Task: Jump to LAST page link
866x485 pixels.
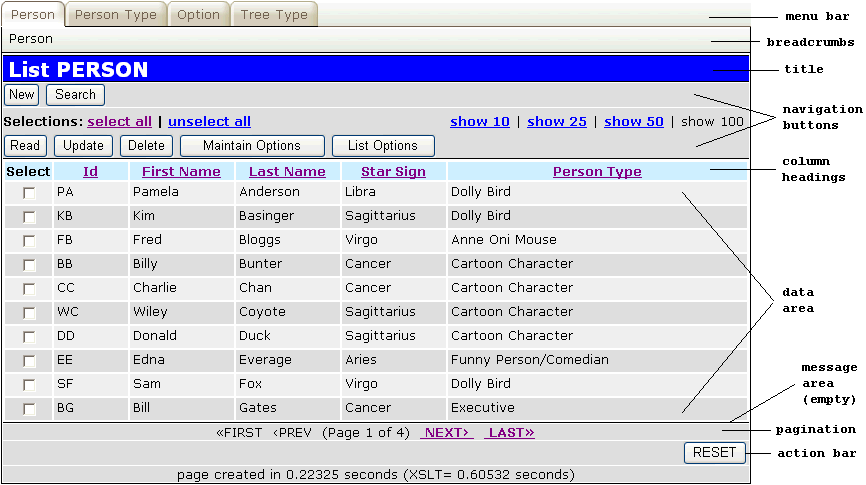Action: pyautogui.click(x=510, y=433)
